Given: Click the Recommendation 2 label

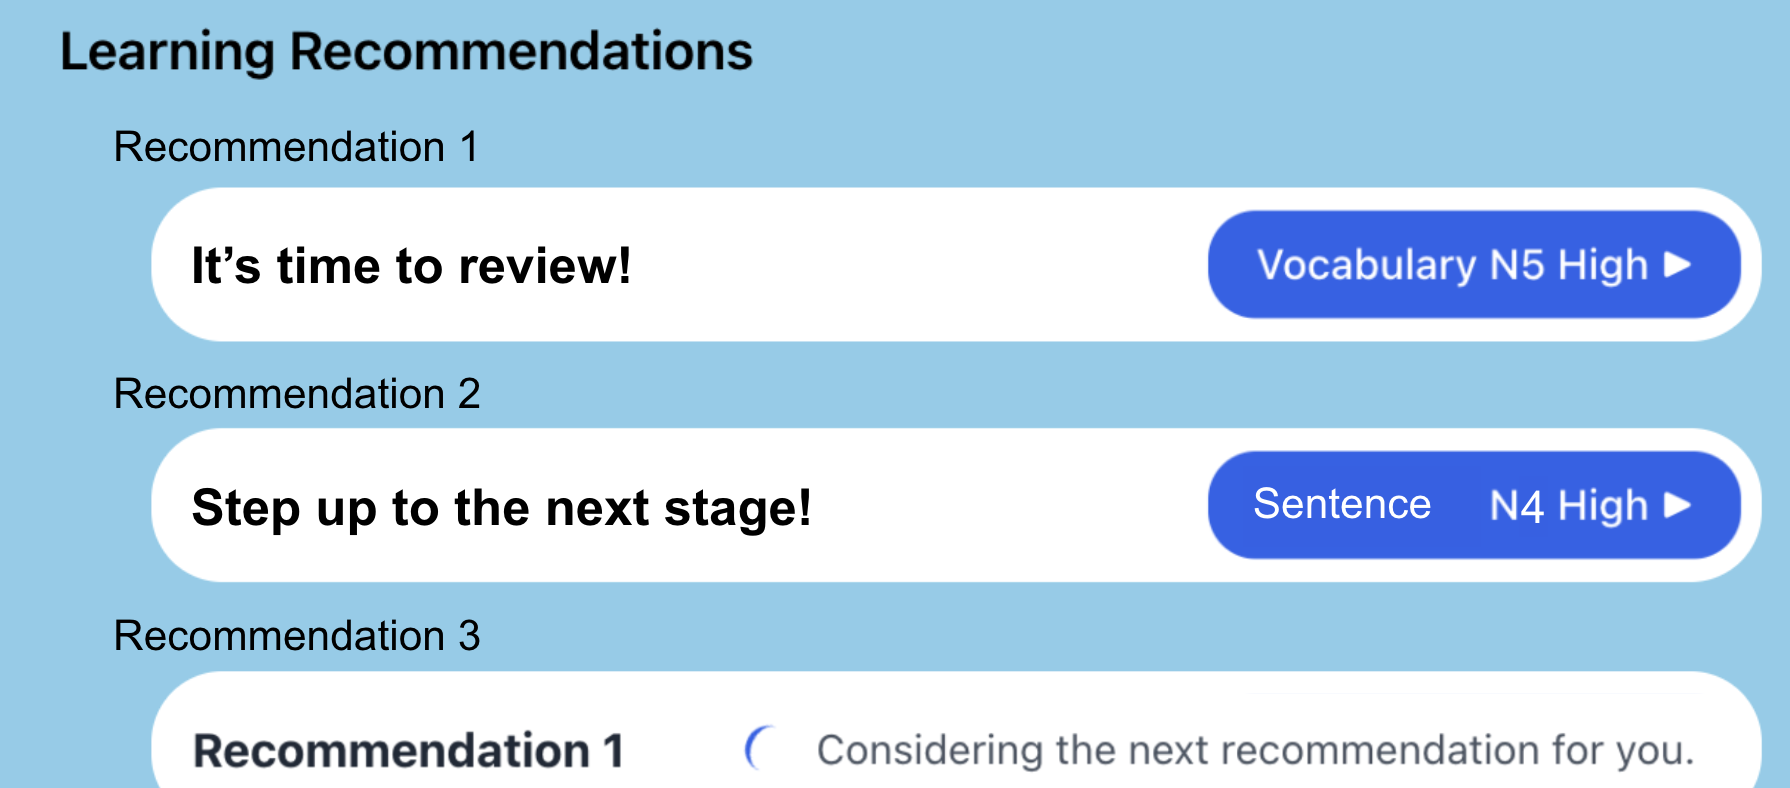Looking at the screenshot, I should click(x=297, y=393).
